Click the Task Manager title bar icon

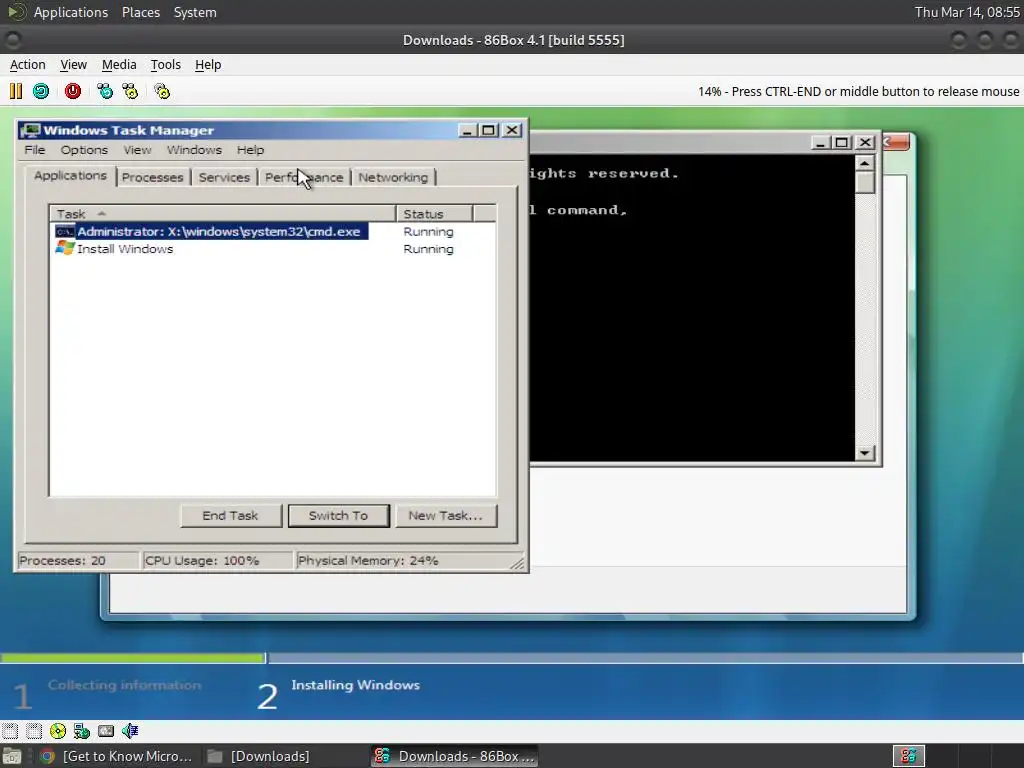click(x=30, y=130)
